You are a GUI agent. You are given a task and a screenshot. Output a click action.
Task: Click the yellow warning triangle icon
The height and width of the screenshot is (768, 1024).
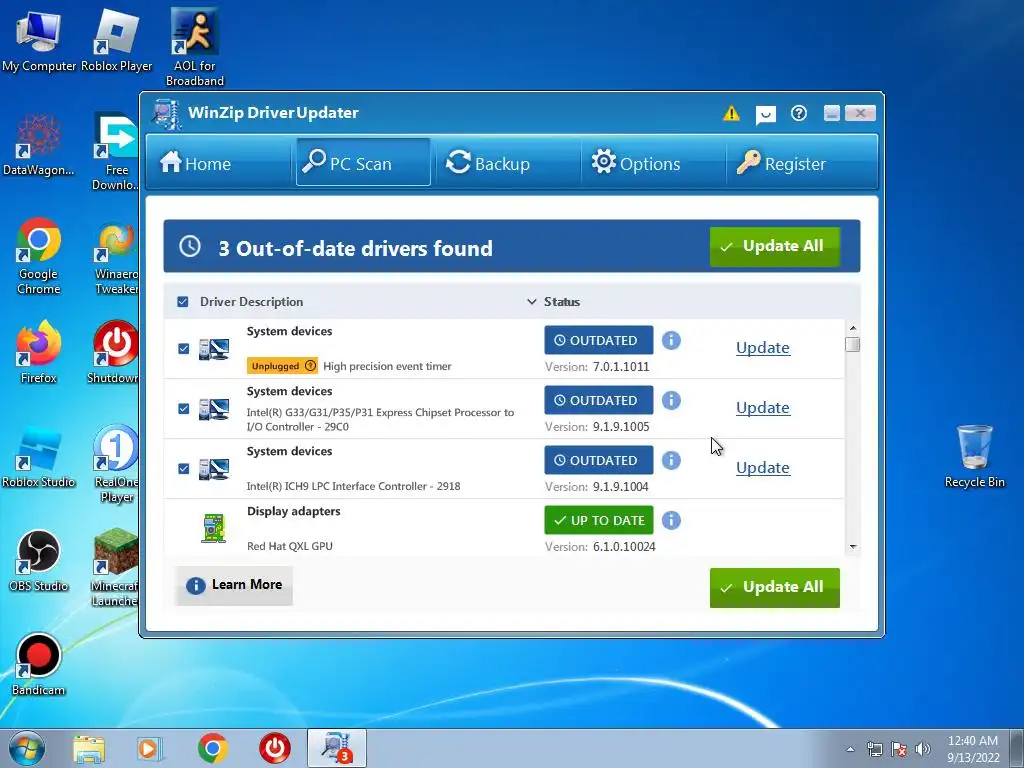coord(731,114)
